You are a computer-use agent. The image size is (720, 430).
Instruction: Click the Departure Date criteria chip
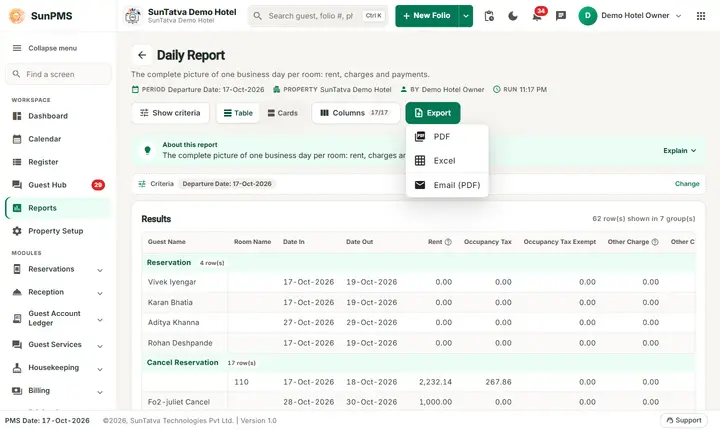pos(227,184)
